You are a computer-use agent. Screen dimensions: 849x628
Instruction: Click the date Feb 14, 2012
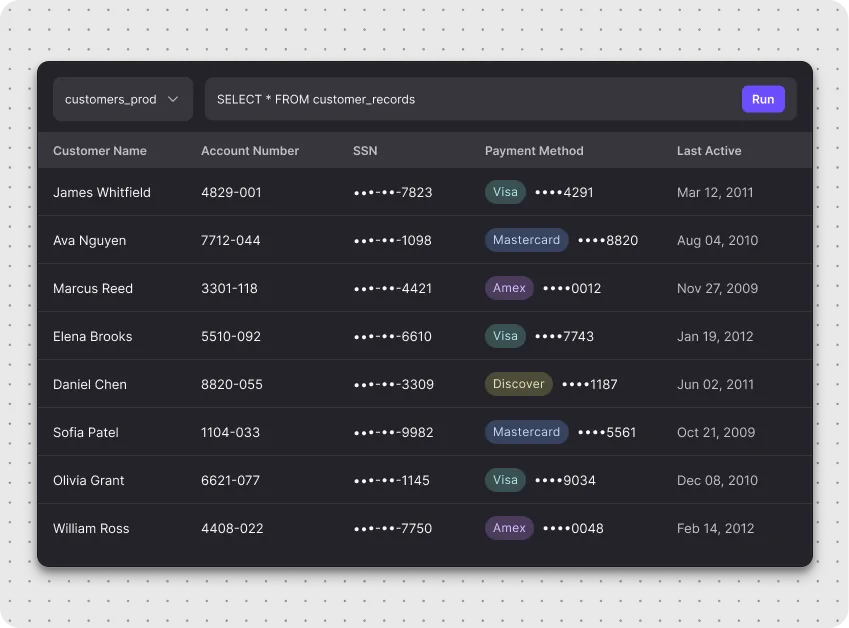(715, 528)
